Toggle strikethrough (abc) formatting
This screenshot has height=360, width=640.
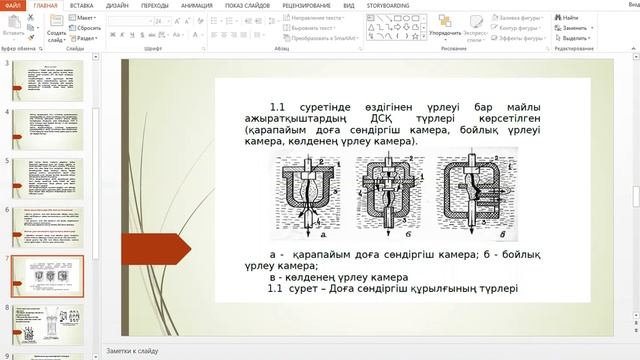pyautogui.click(x=151, y=35)
